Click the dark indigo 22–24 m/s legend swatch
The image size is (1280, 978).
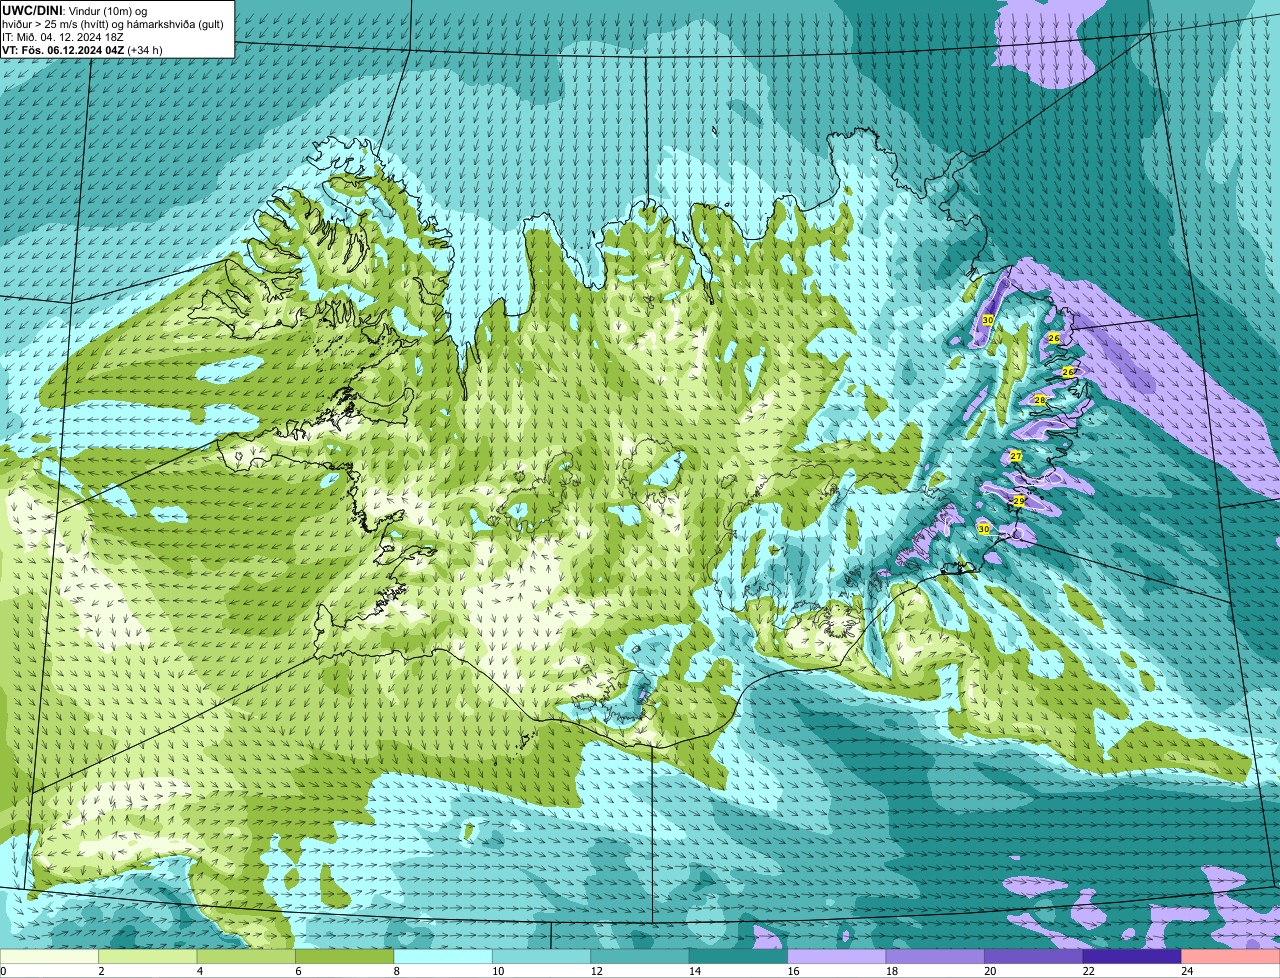tap(1132, 956)
